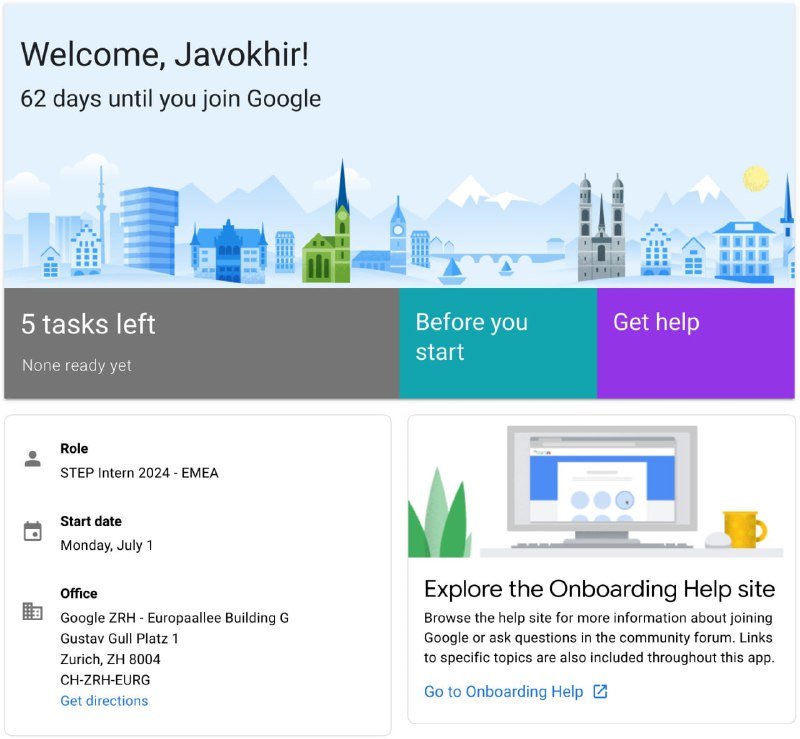Image resolution: width=800 pixels, height=739 pixels.
Task: Open the 5 tasks left tile
Action: (x=202, y=343)
